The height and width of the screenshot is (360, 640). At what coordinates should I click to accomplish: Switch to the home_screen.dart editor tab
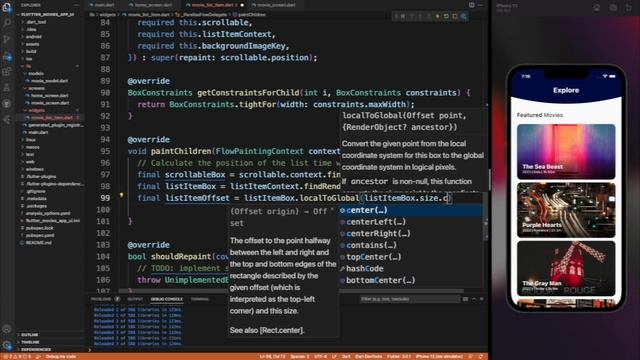pyautogui.click(x=153, y=5)
